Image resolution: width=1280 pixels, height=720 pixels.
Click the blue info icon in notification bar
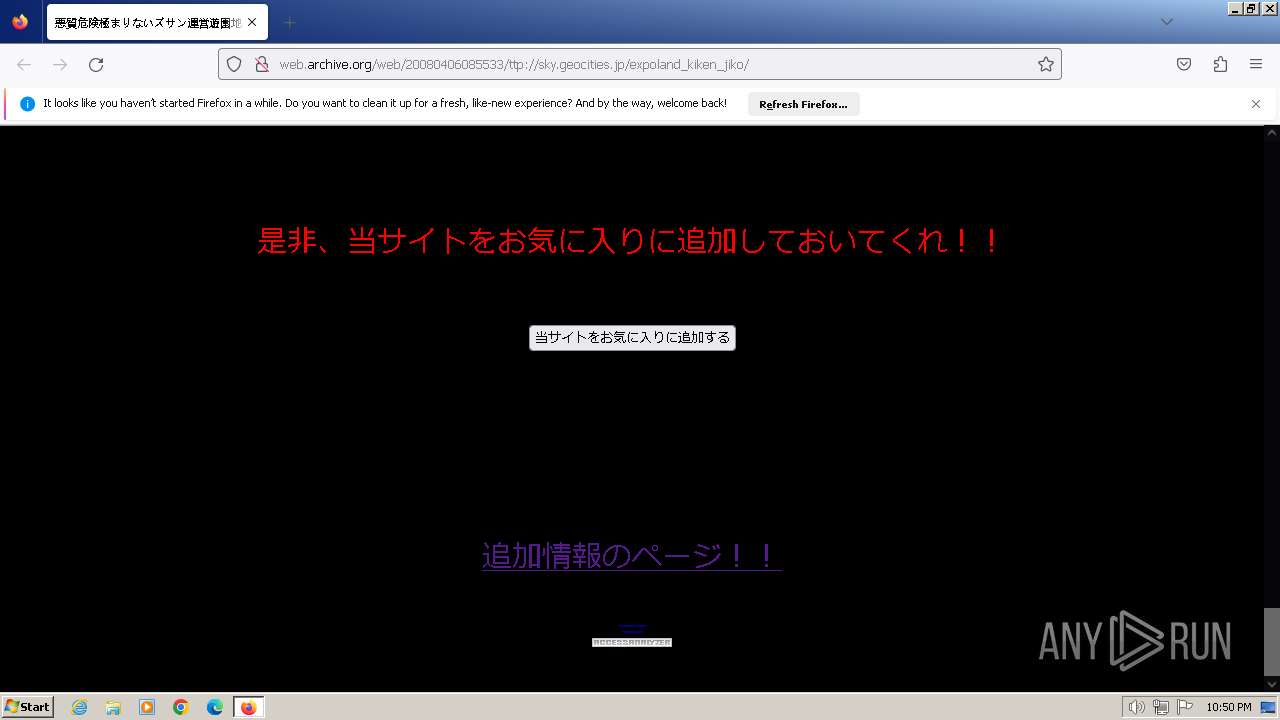tap(28, 104)
